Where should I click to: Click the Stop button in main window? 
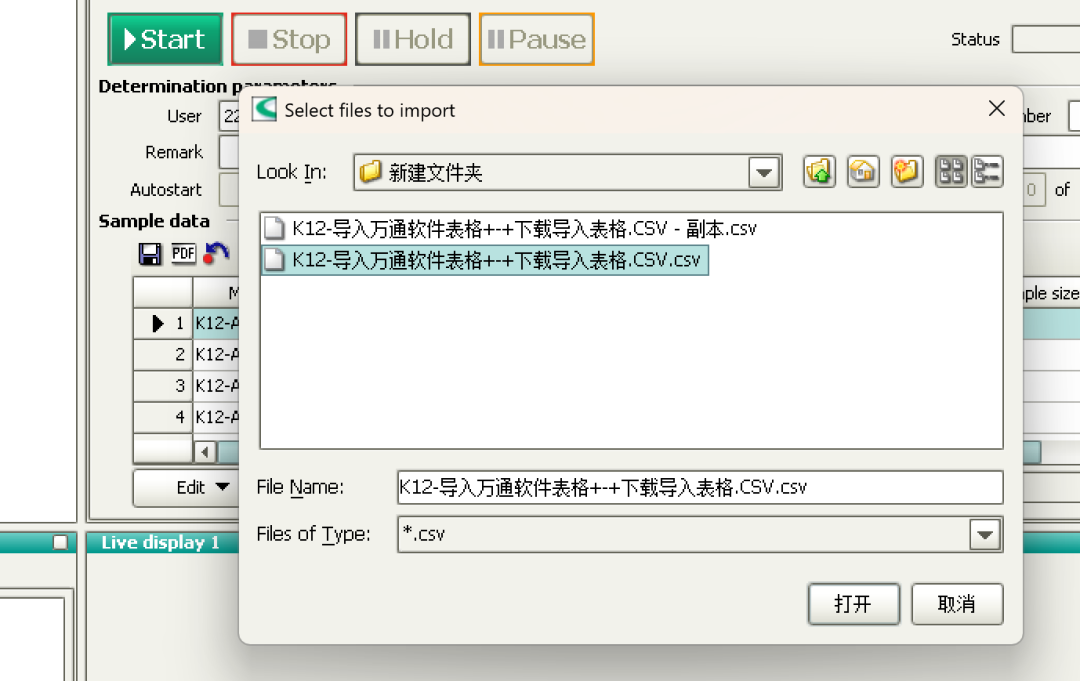pyautogui.click(x=289, y=39)
